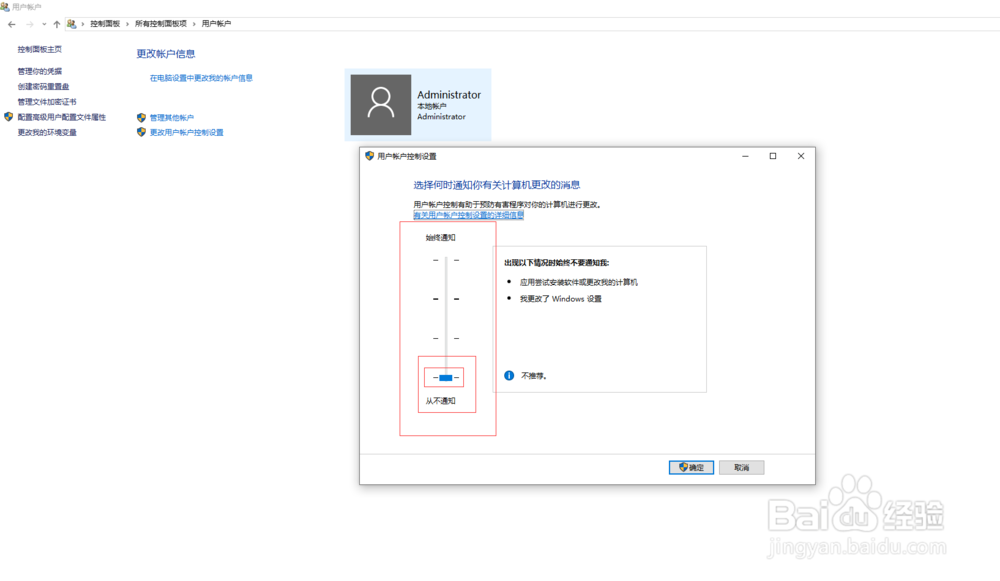Maximize the 用户帐户控制设置 dialog
Viewport: 1000px width, 581px height.
point(773,156)
